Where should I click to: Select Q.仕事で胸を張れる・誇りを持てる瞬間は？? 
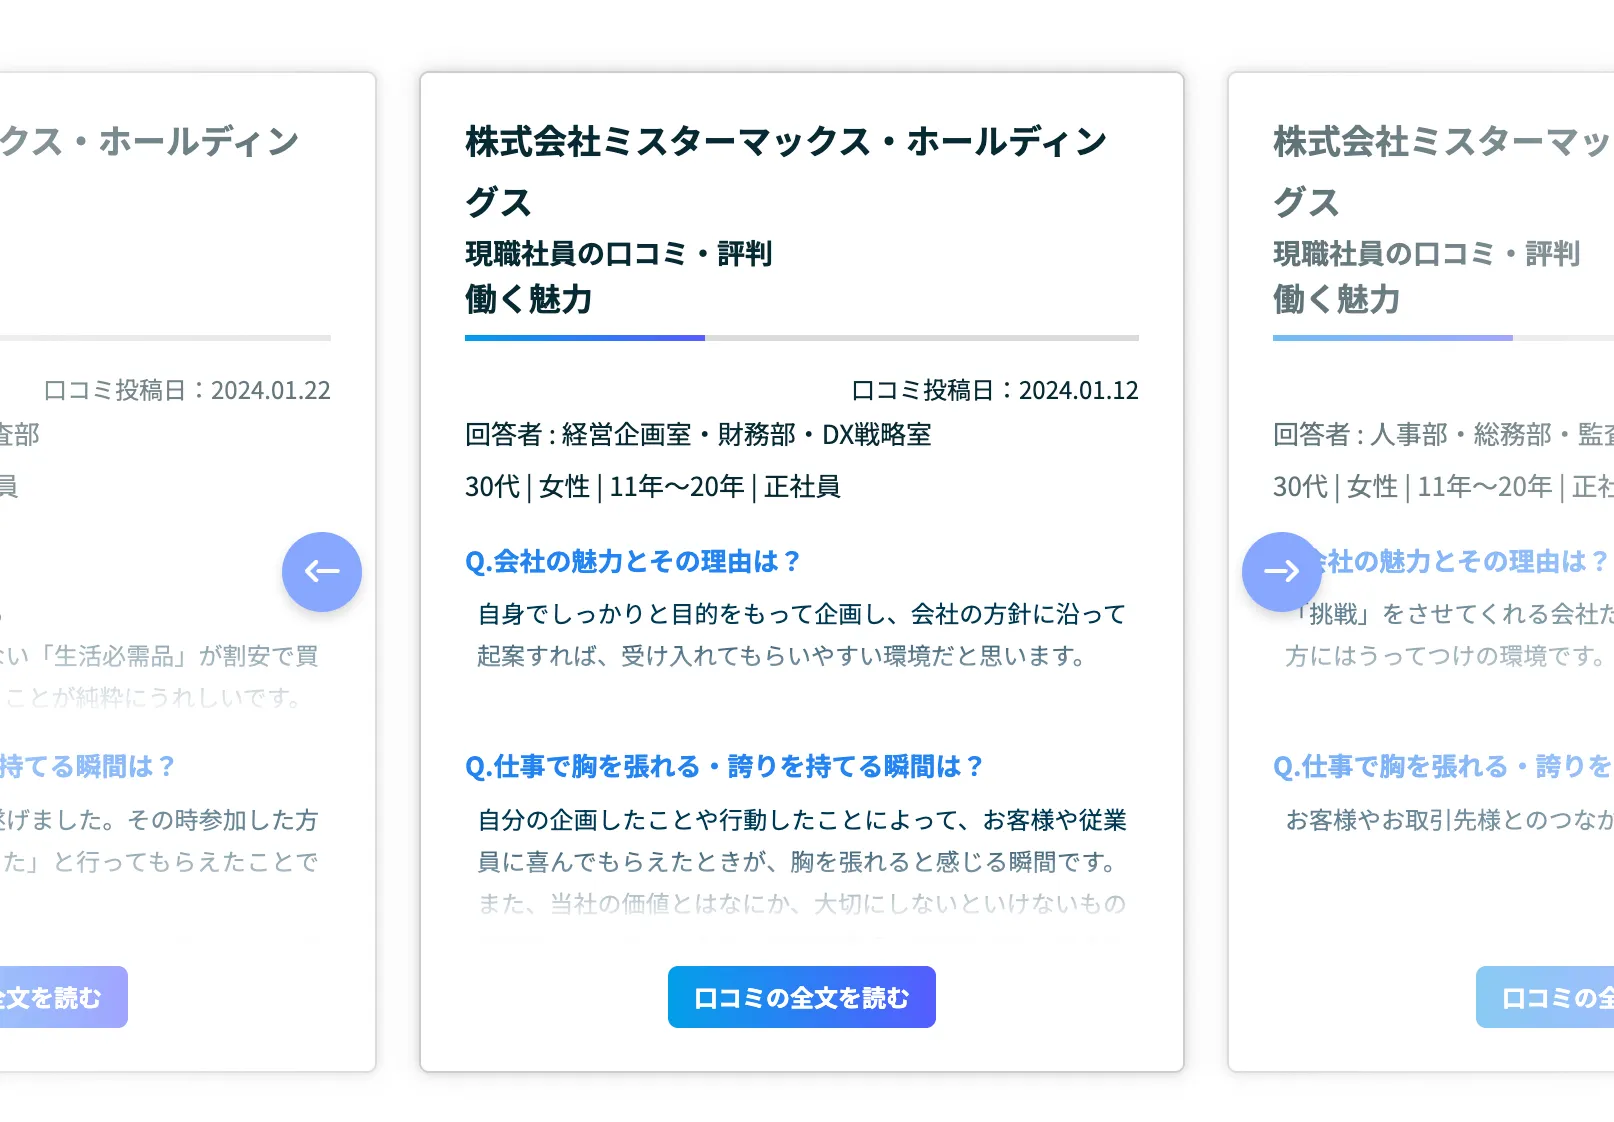click(722, 766)
